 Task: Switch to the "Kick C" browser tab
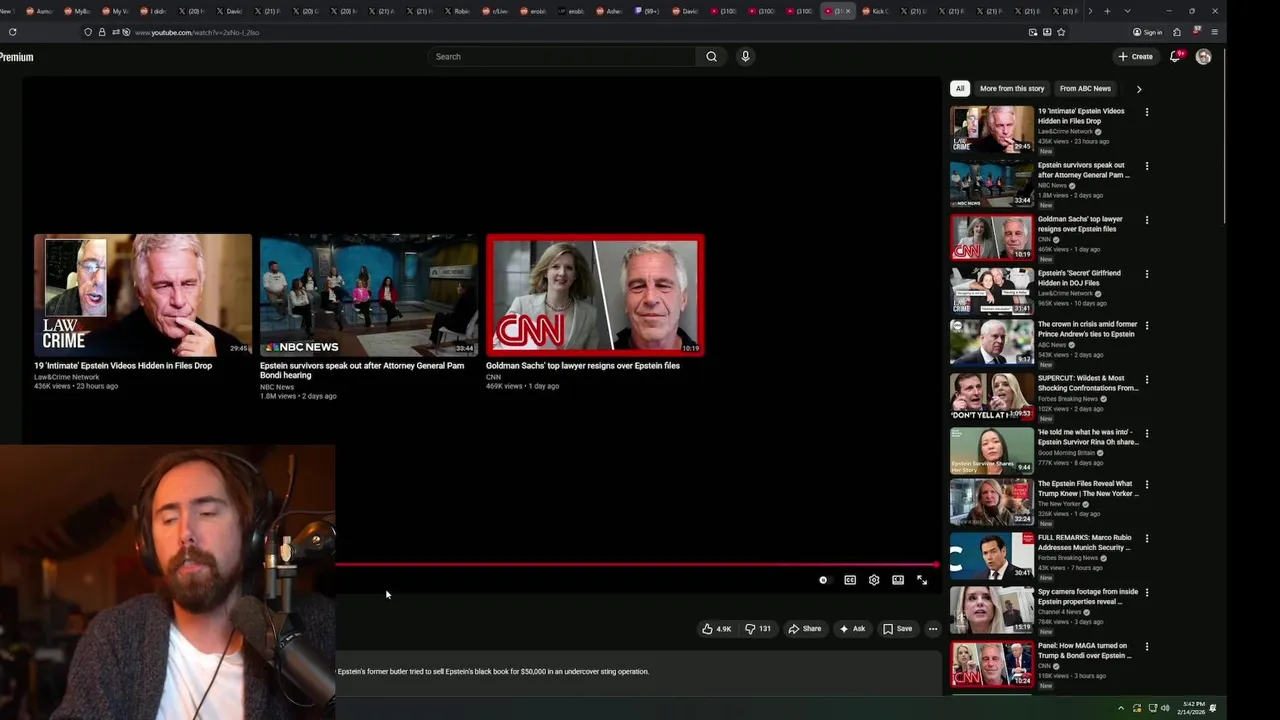(x=876, y=11)
